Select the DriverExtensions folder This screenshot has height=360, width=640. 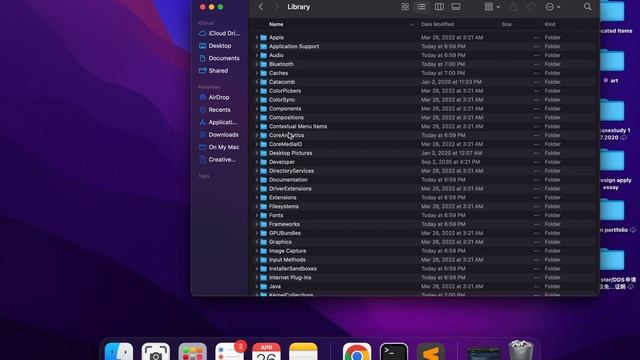(424, 189)
